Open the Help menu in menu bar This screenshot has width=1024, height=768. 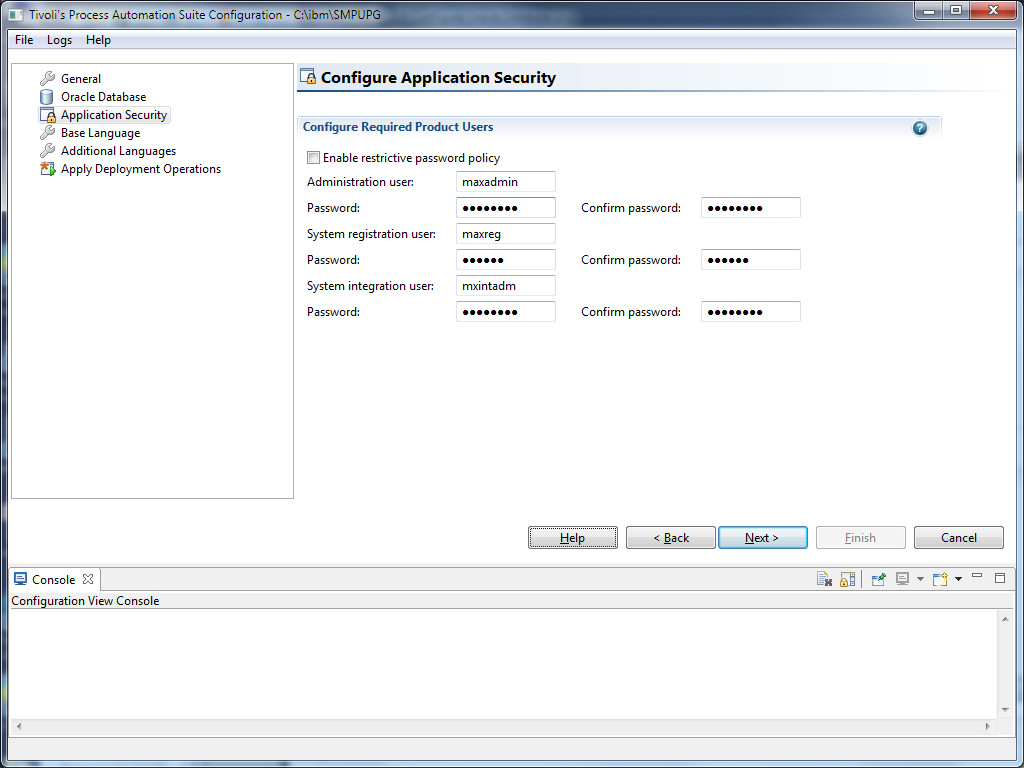coord(98,40)
